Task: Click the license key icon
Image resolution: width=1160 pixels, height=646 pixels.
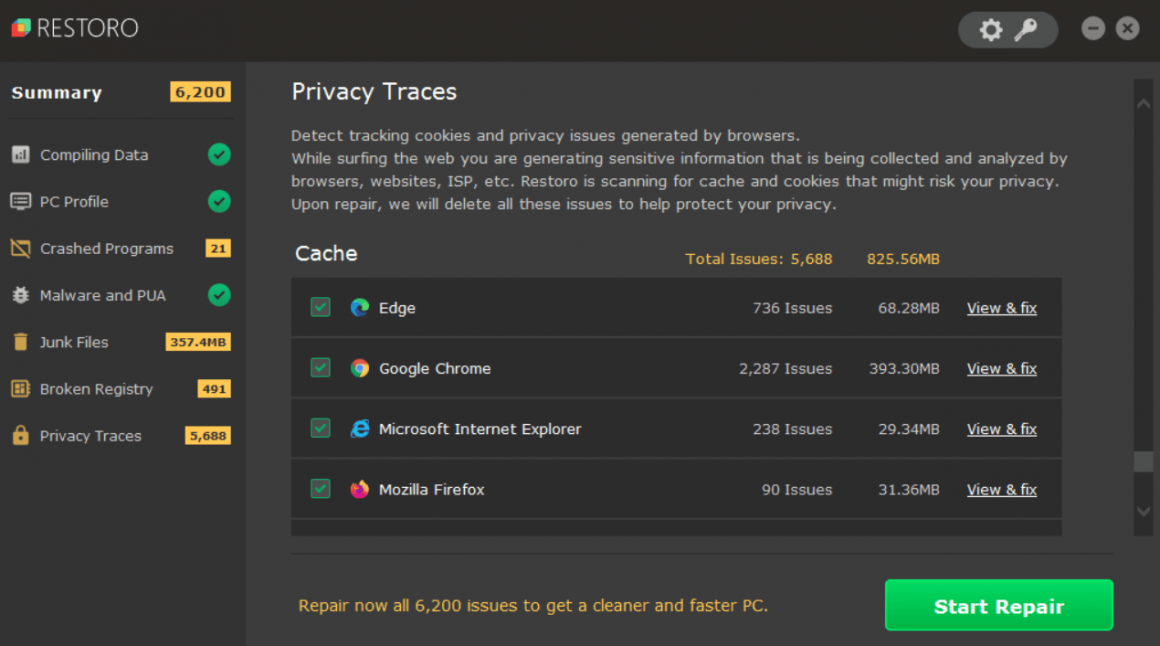Action: pos(1028,30)
